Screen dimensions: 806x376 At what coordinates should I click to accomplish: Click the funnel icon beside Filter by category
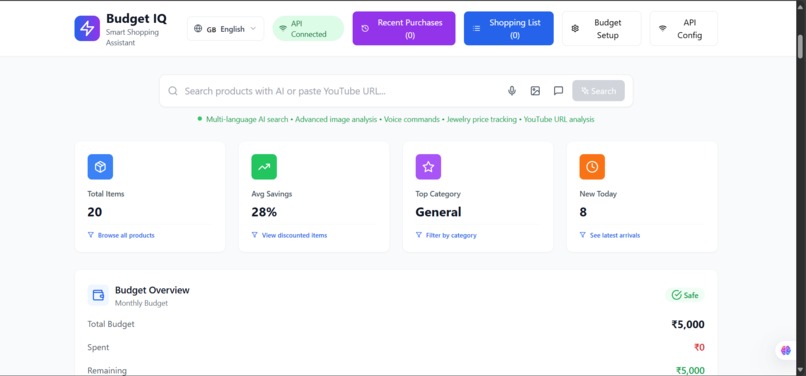click(419, 235)
